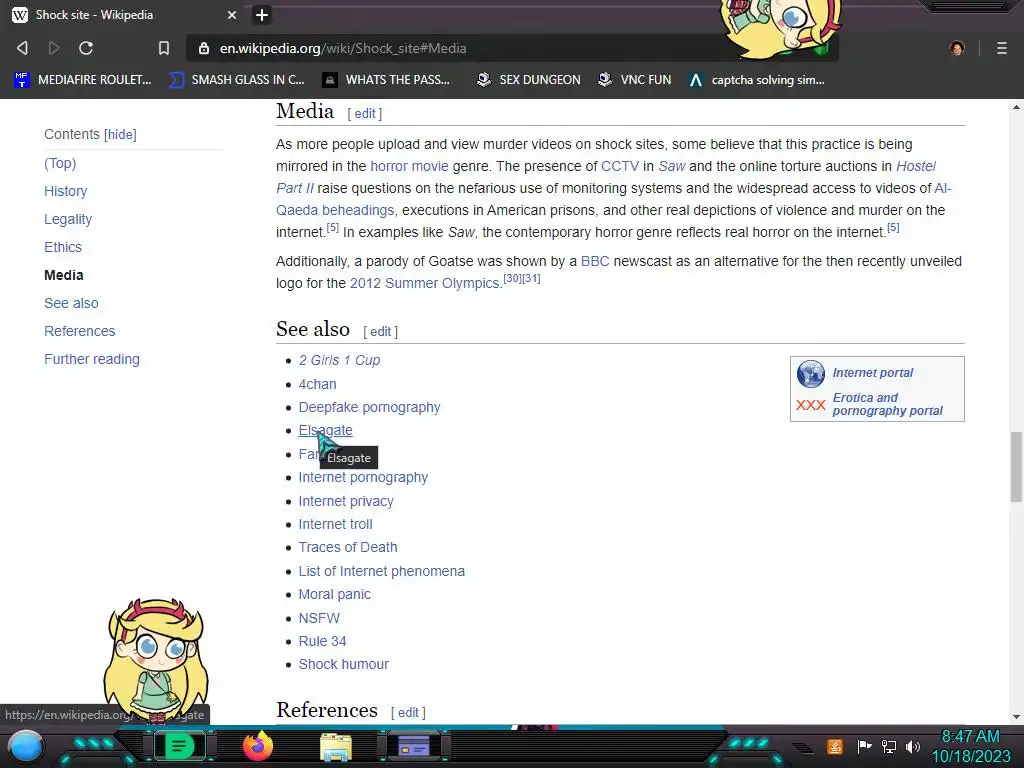Select Media in the contents list
1024x768 pixels.
click(x=63, y=276)
